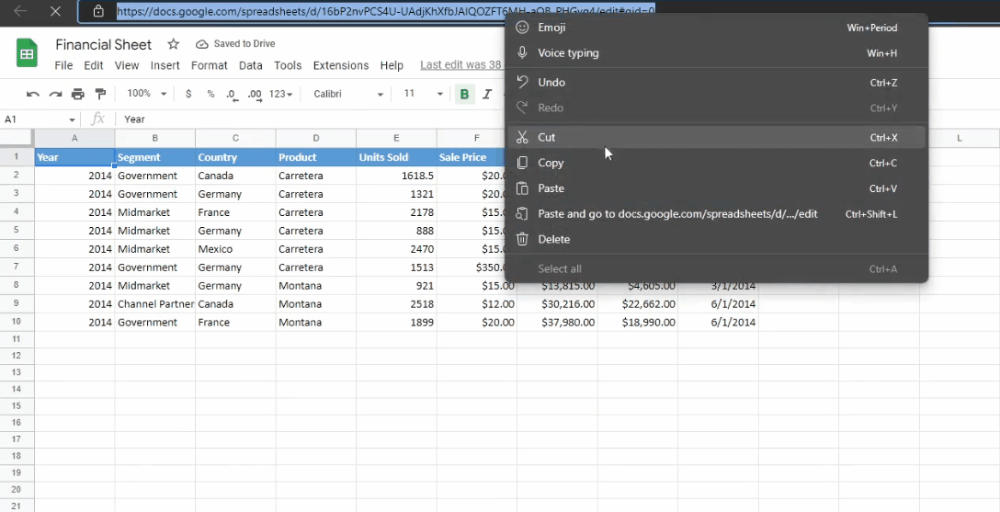Star the Financial Sheet document
Image resolution: width=1000 pixels, height=512 pixels.
tap(173, 44)
